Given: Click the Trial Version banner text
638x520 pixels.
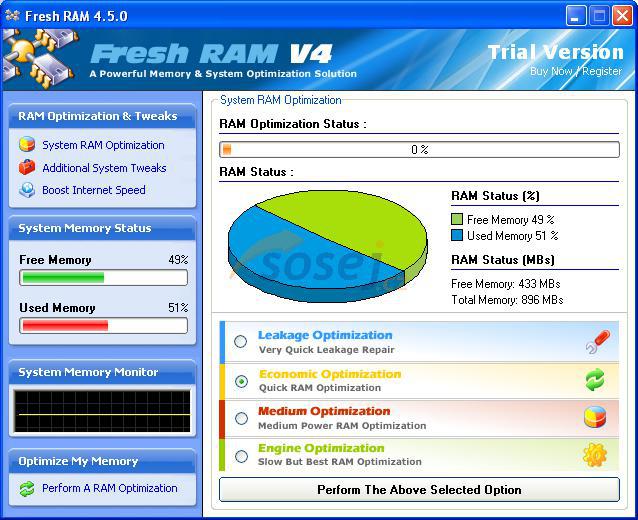Looking at the screenshot, I should 556,52.
